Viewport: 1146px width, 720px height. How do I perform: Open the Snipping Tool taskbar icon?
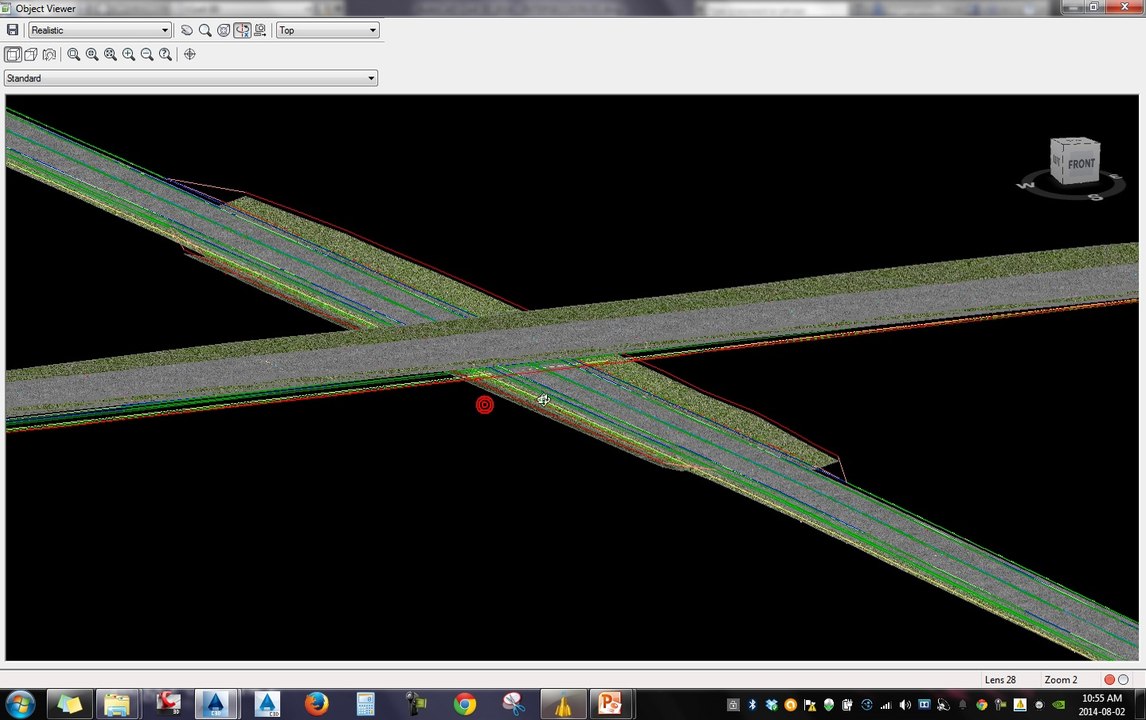[515, 705]
